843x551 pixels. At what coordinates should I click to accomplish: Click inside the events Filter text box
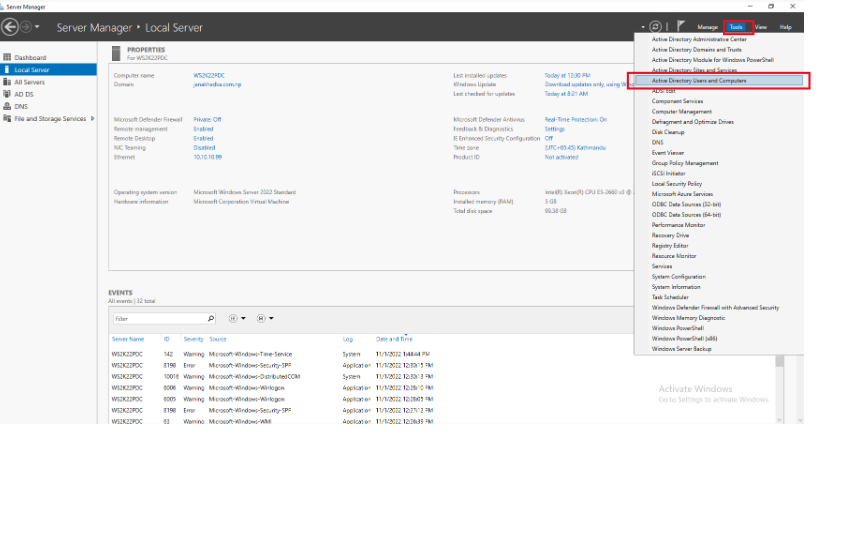point(158,319)
